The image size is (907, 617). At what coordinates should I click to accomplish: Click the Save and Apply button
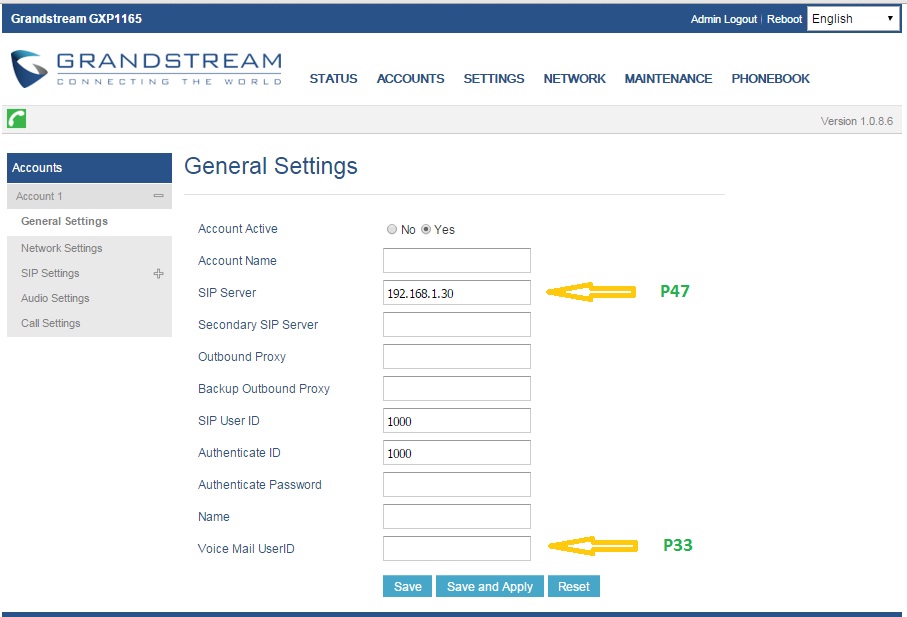489,586
